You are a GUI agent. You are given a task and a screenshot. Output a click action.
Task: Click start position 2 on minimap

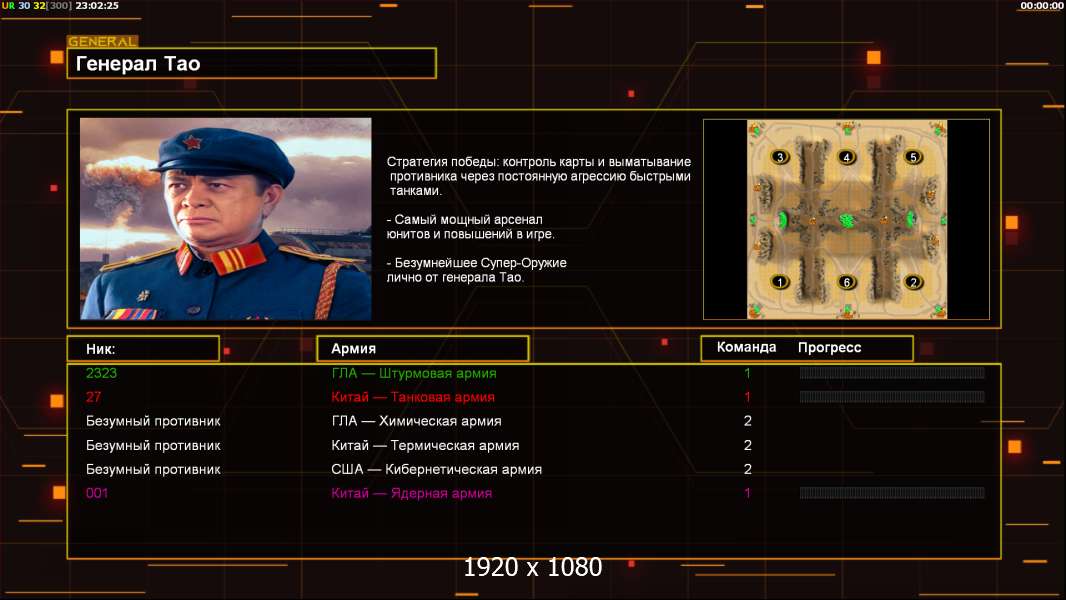click(913, 281)
